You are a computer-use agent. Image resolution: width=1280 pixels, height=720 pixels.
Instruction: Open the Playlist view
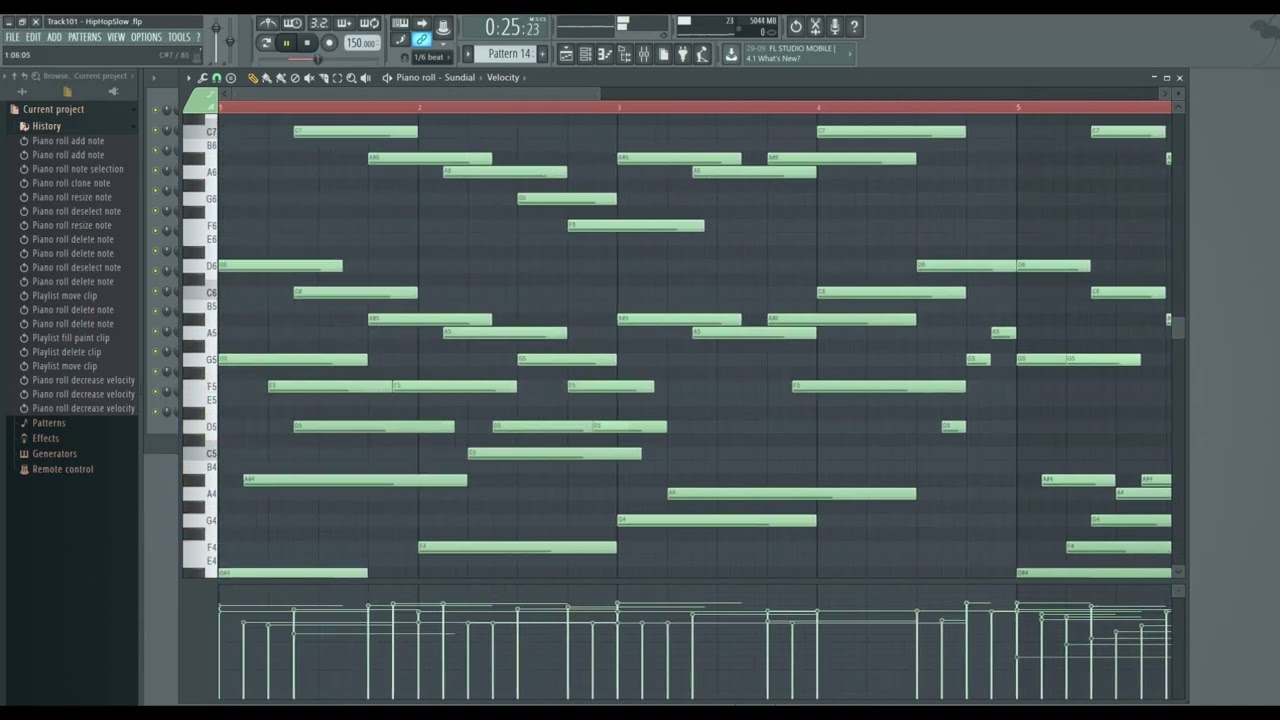[566, 54]
